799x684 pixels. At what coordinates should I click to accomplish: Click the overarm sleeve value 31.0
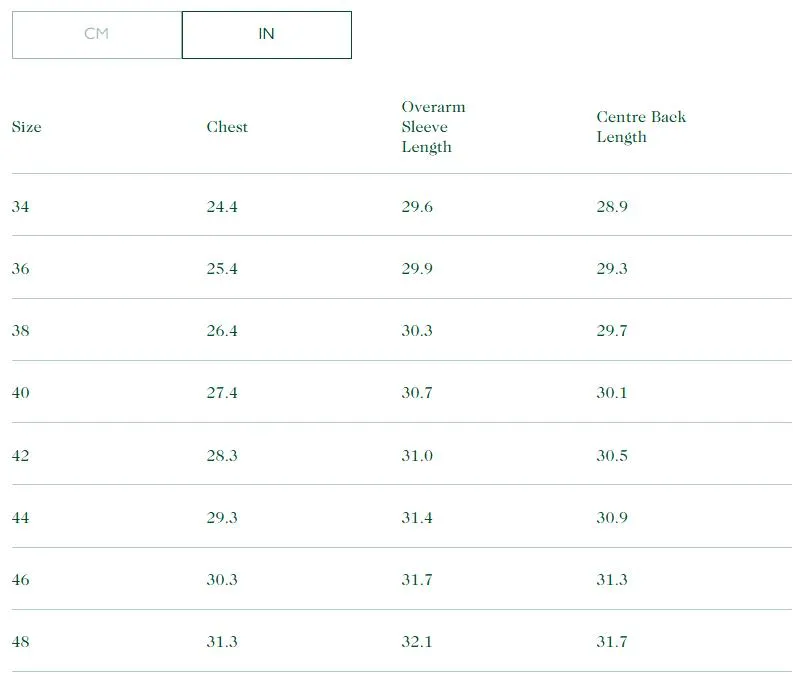(417, 456)
